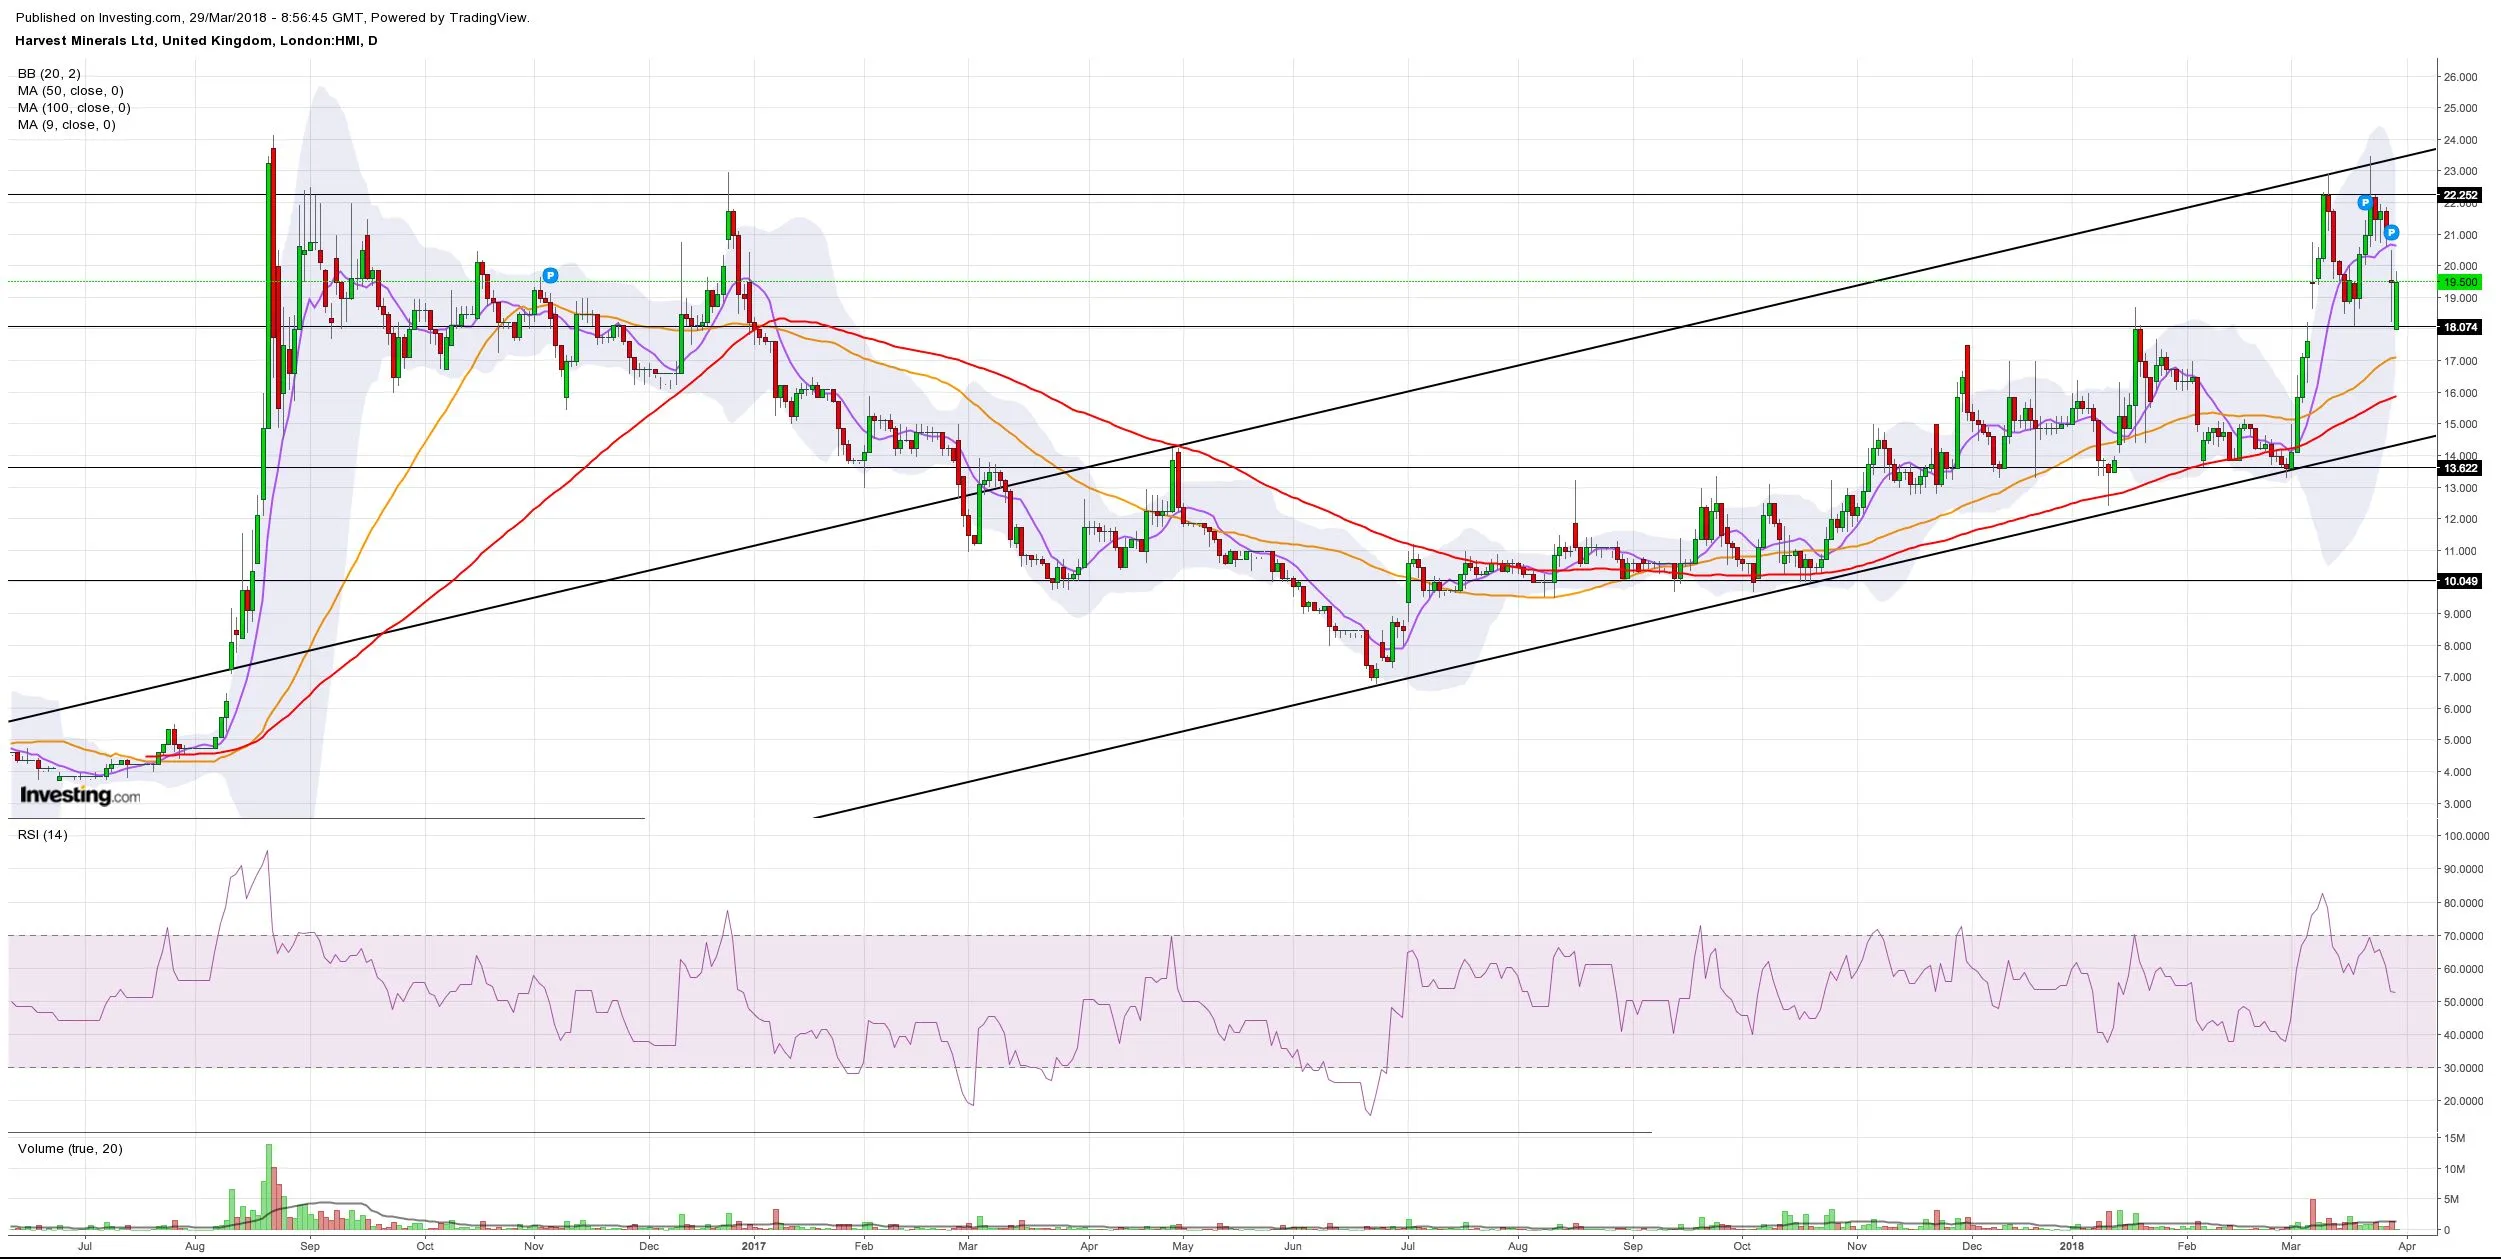
Task: Select the green 19.500 current price label
Action: pyautogui.click(x=2460, y=283)
